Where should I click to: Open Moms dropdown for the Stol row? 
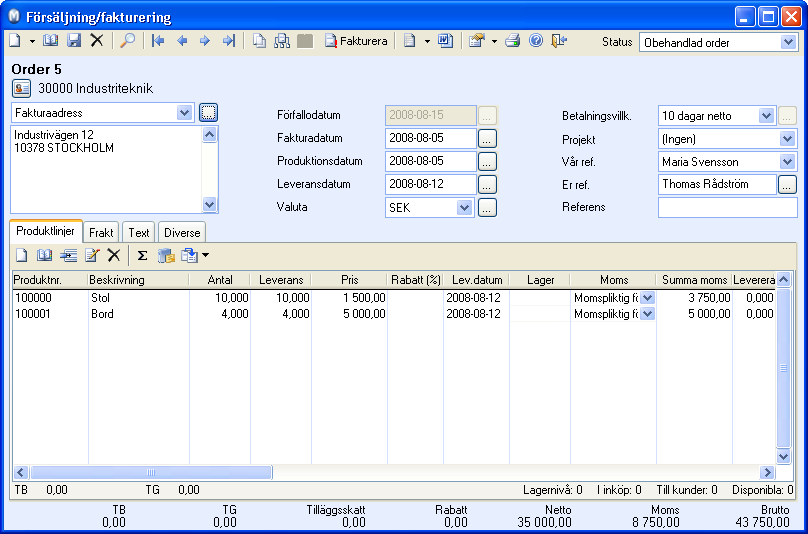pos(648,298)
